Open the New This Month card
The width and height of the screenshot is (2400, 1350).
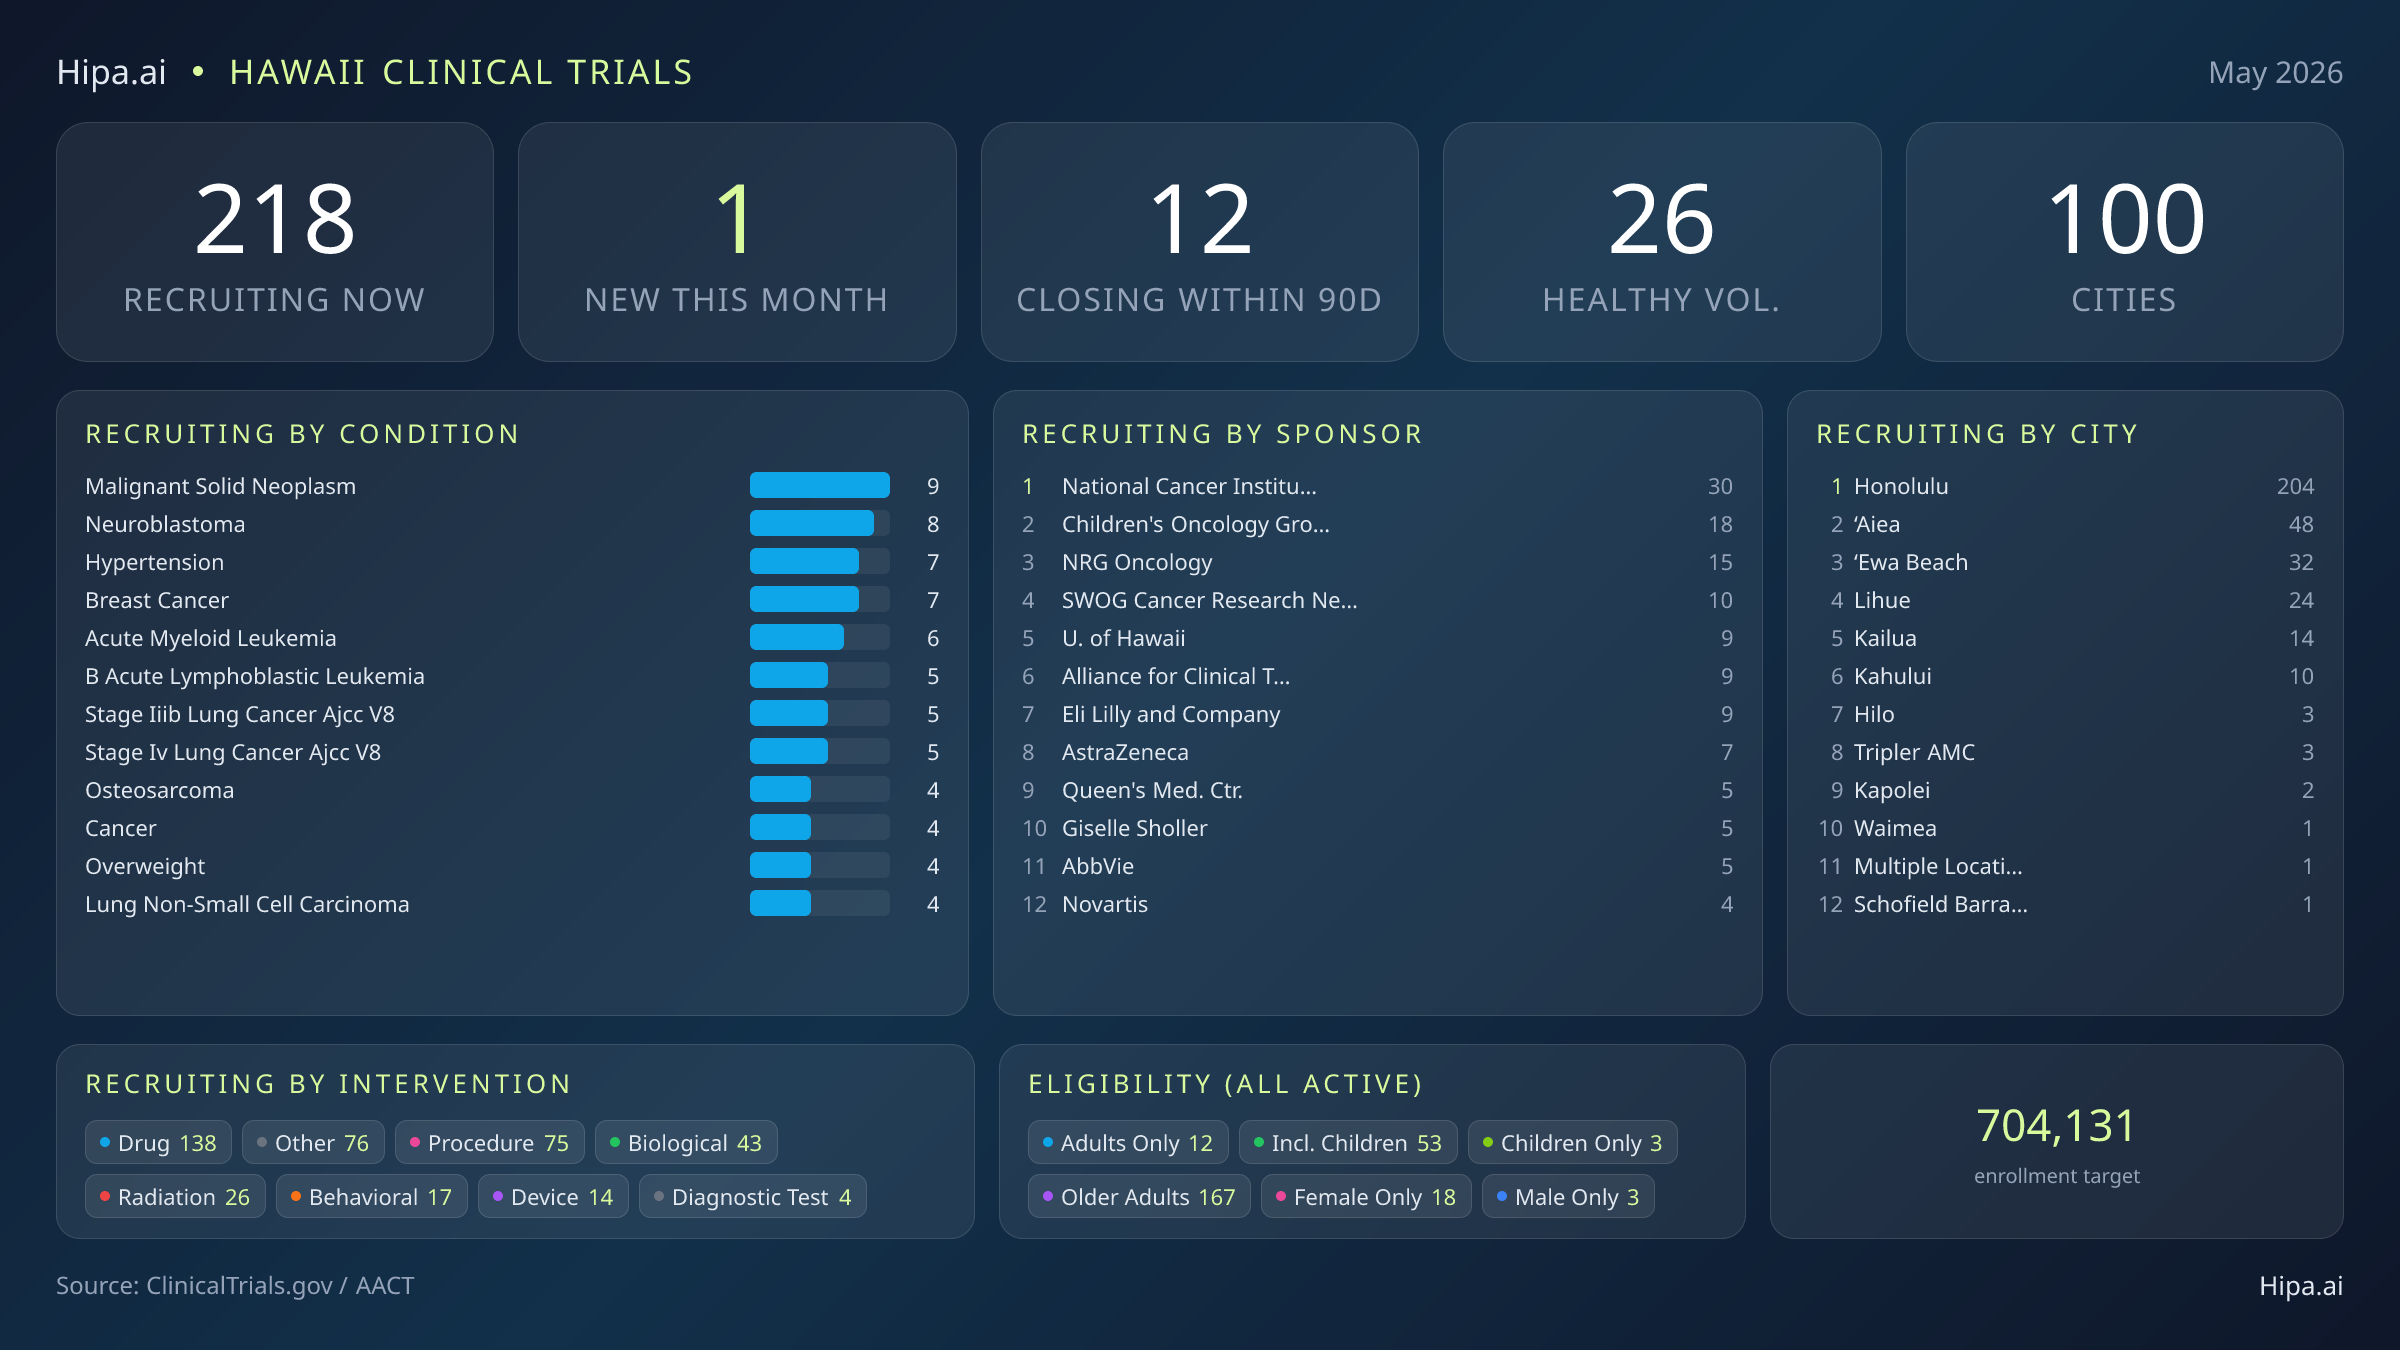(737, 242)
